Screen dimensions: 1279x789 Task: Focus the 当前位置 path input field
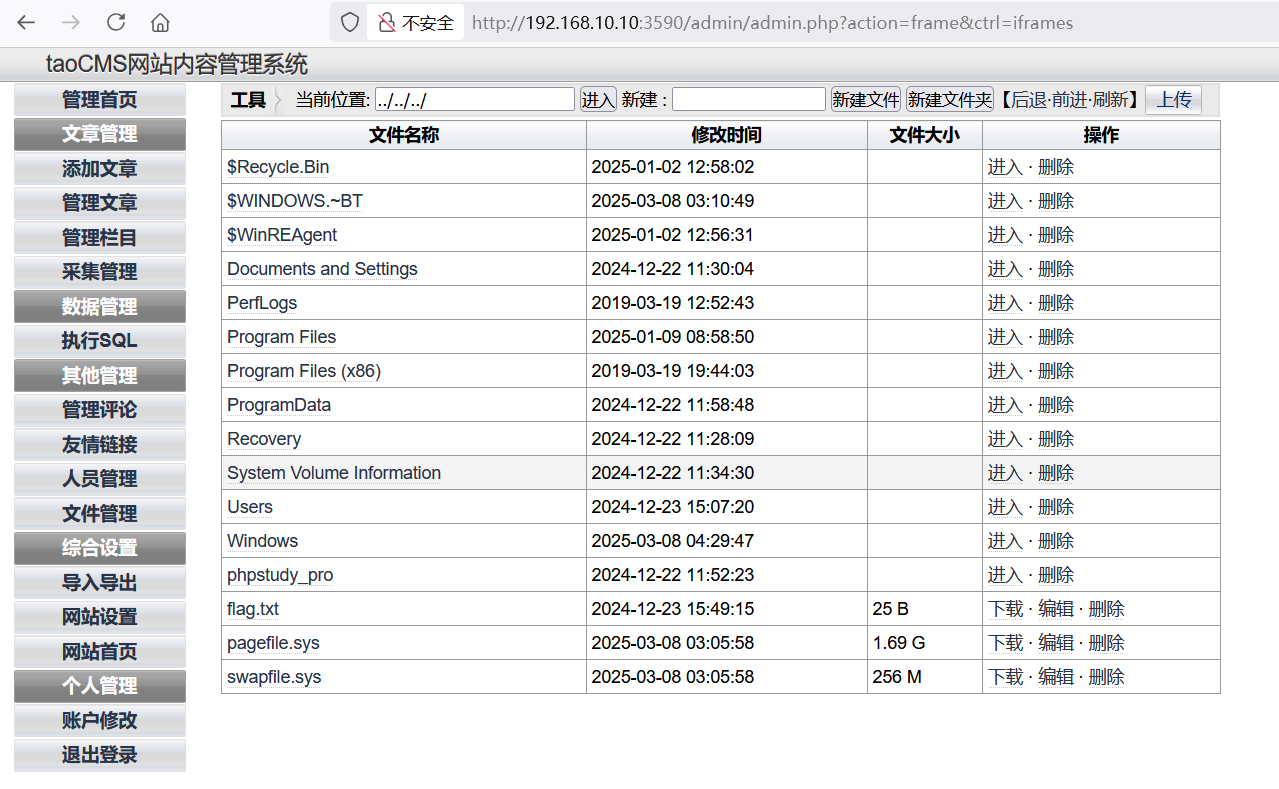[x=474, y=100]
